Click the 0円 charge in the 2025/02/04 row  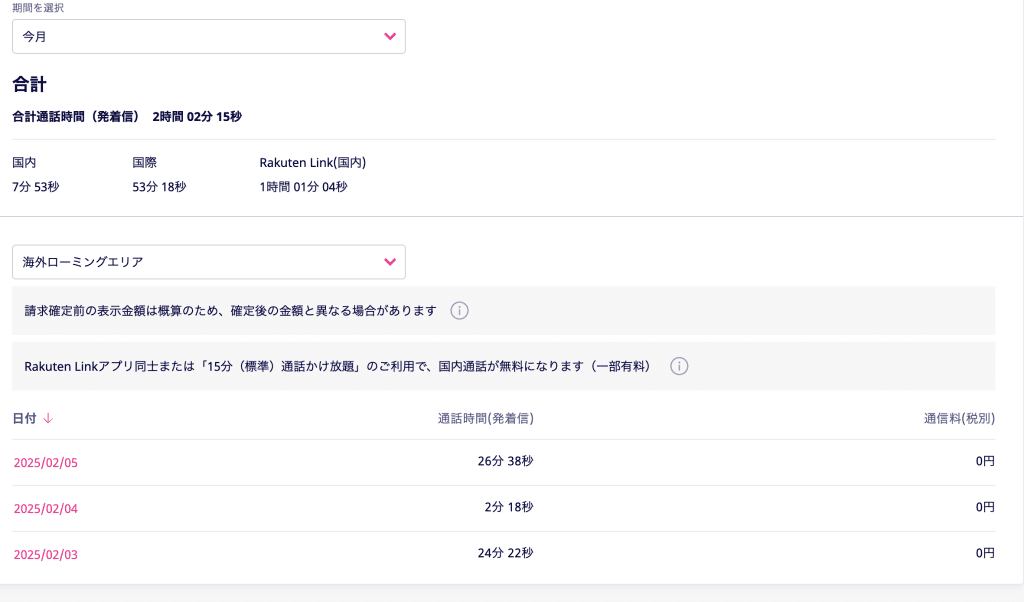[x=985, y=507]
